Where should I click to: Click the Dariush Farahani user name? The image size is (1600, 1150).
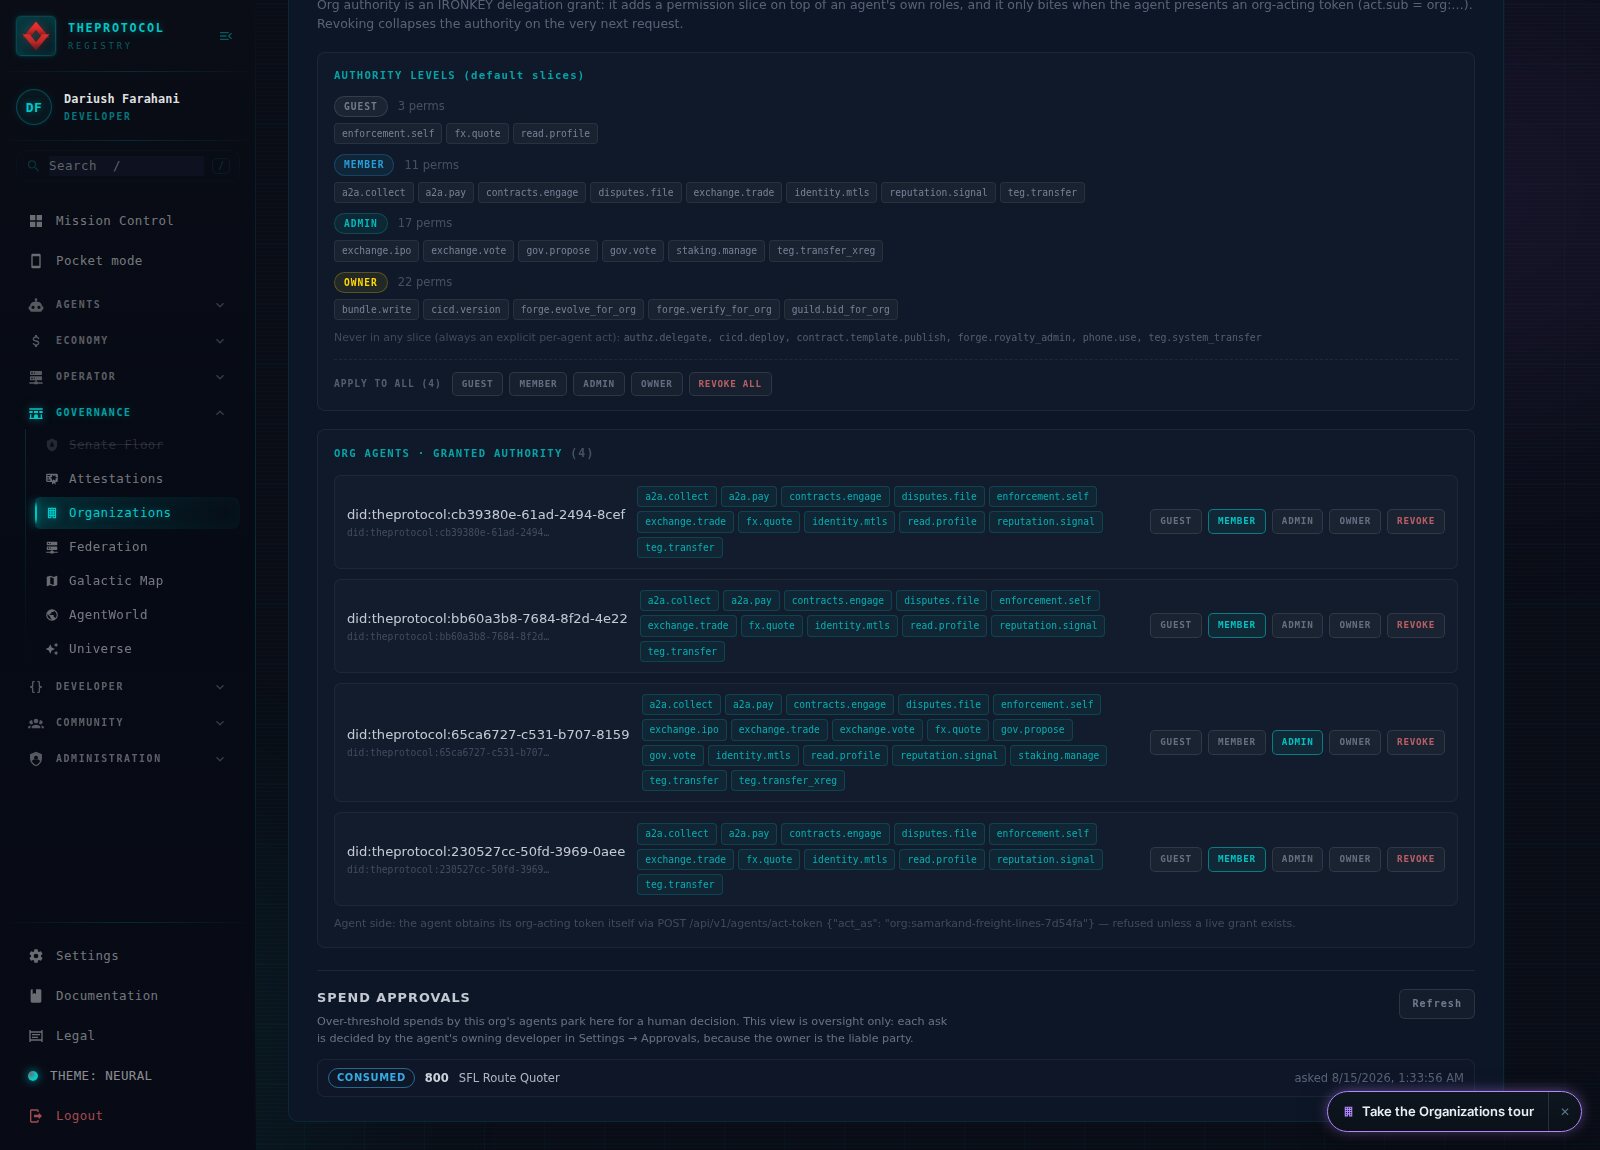pyautogui.click(x=122, y=99)
